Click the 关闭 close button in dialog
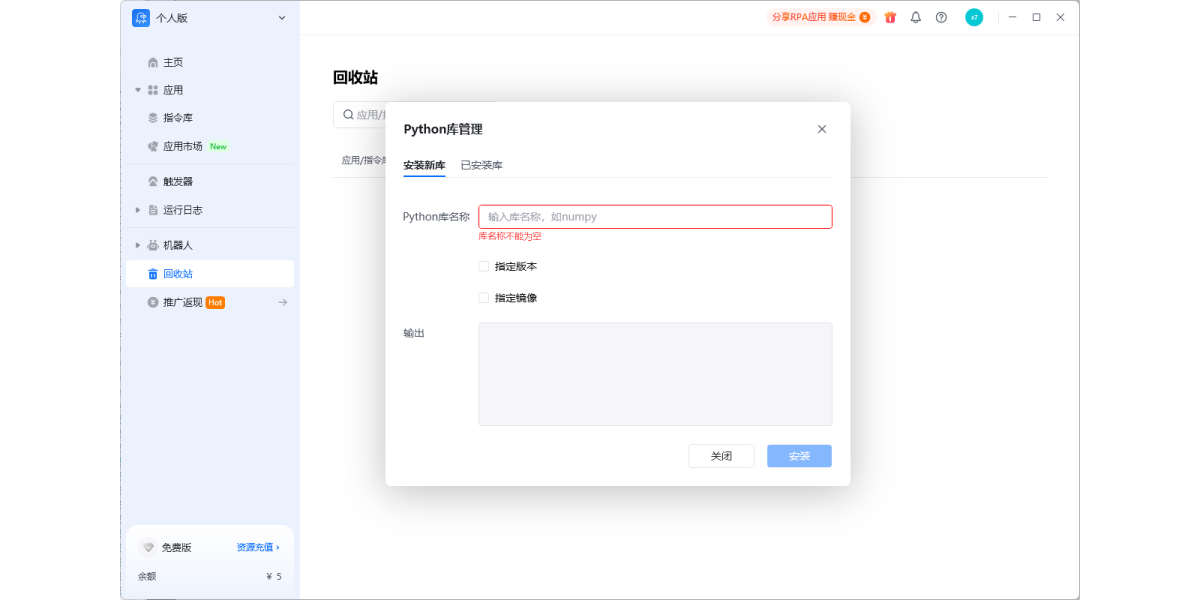The image size is (1200, 600). (721, 455)
